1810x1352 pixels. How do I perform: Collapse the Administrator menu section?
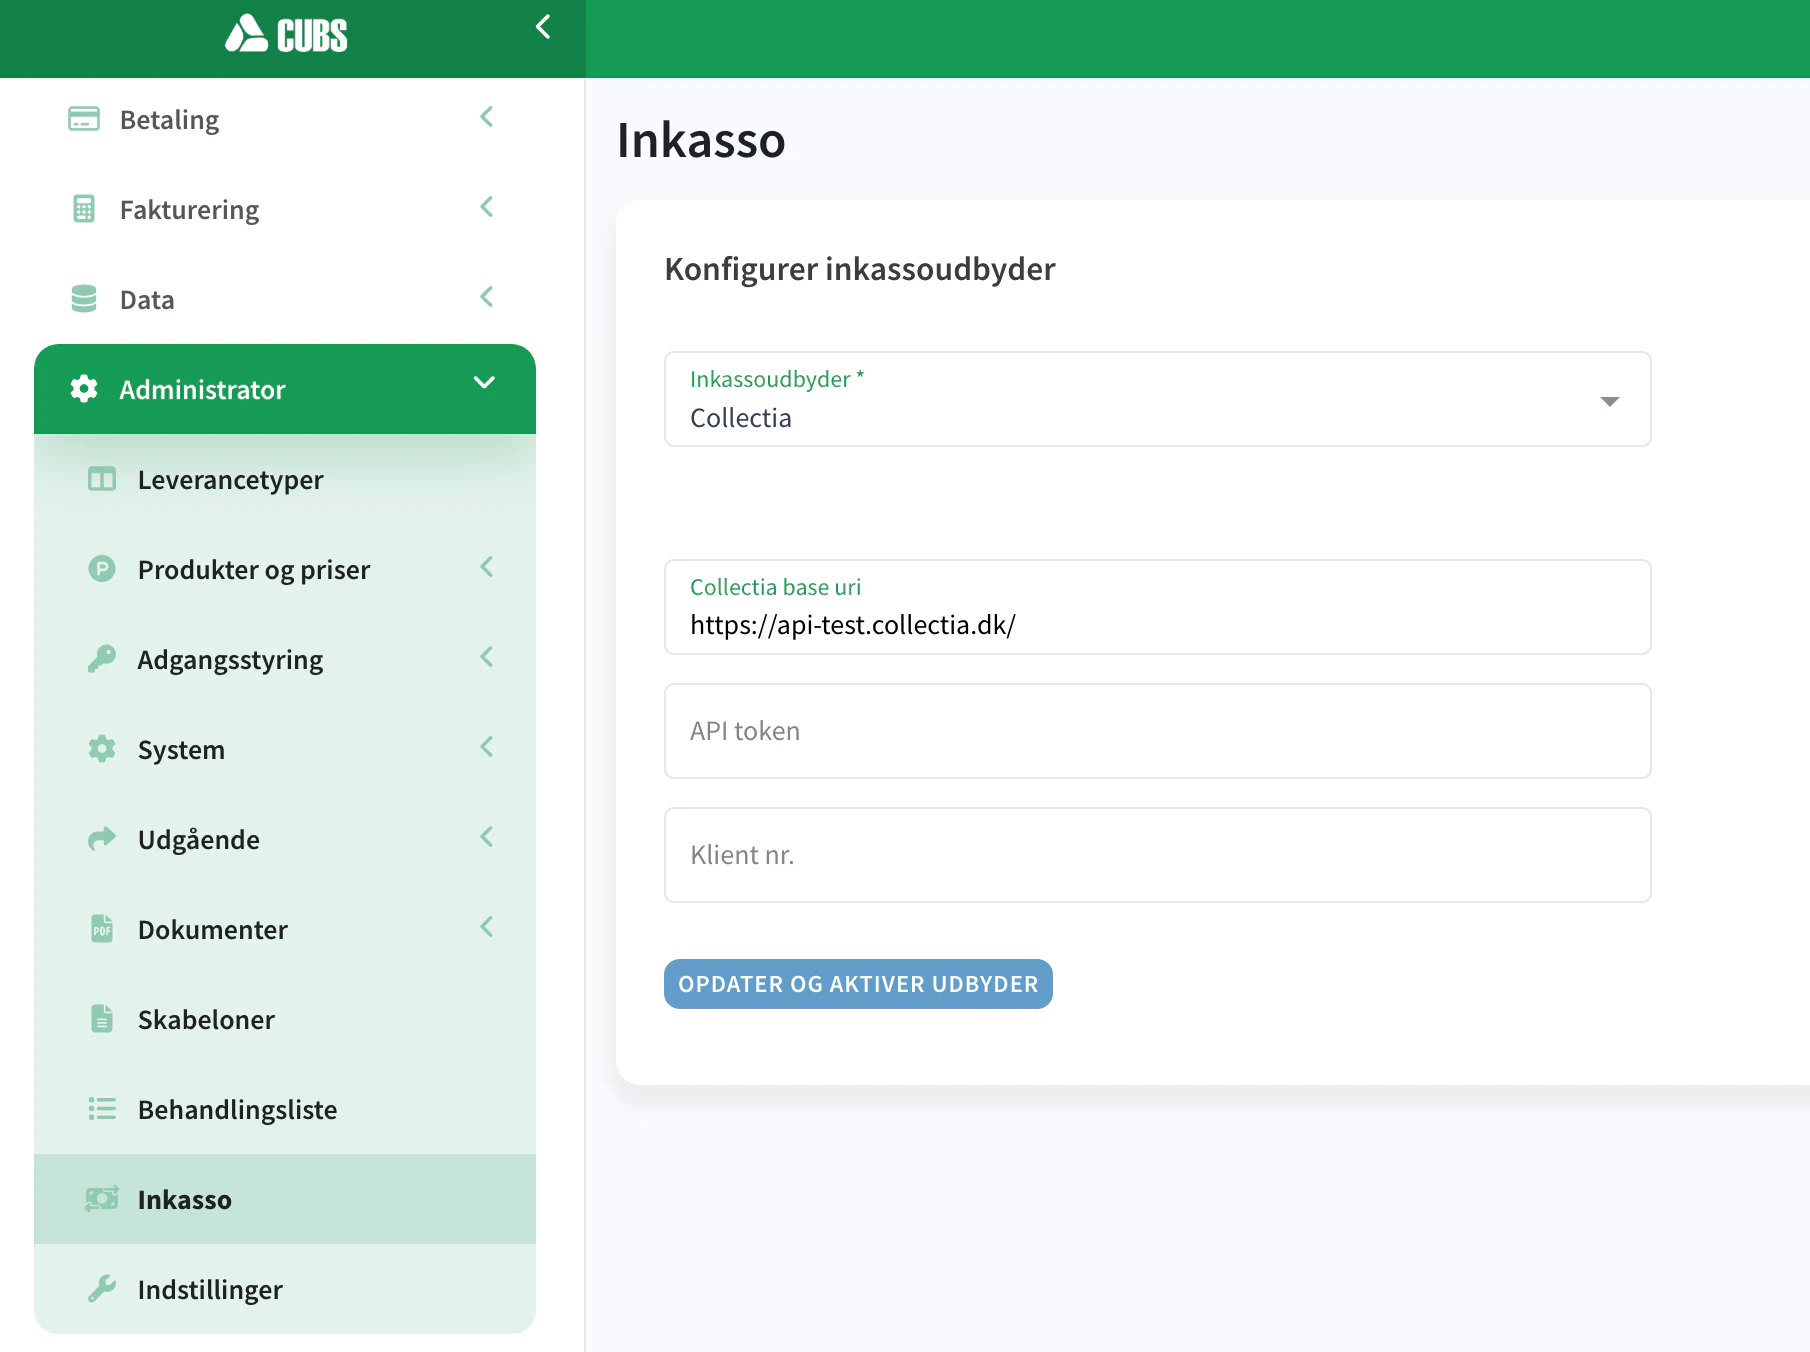(484, 383)
